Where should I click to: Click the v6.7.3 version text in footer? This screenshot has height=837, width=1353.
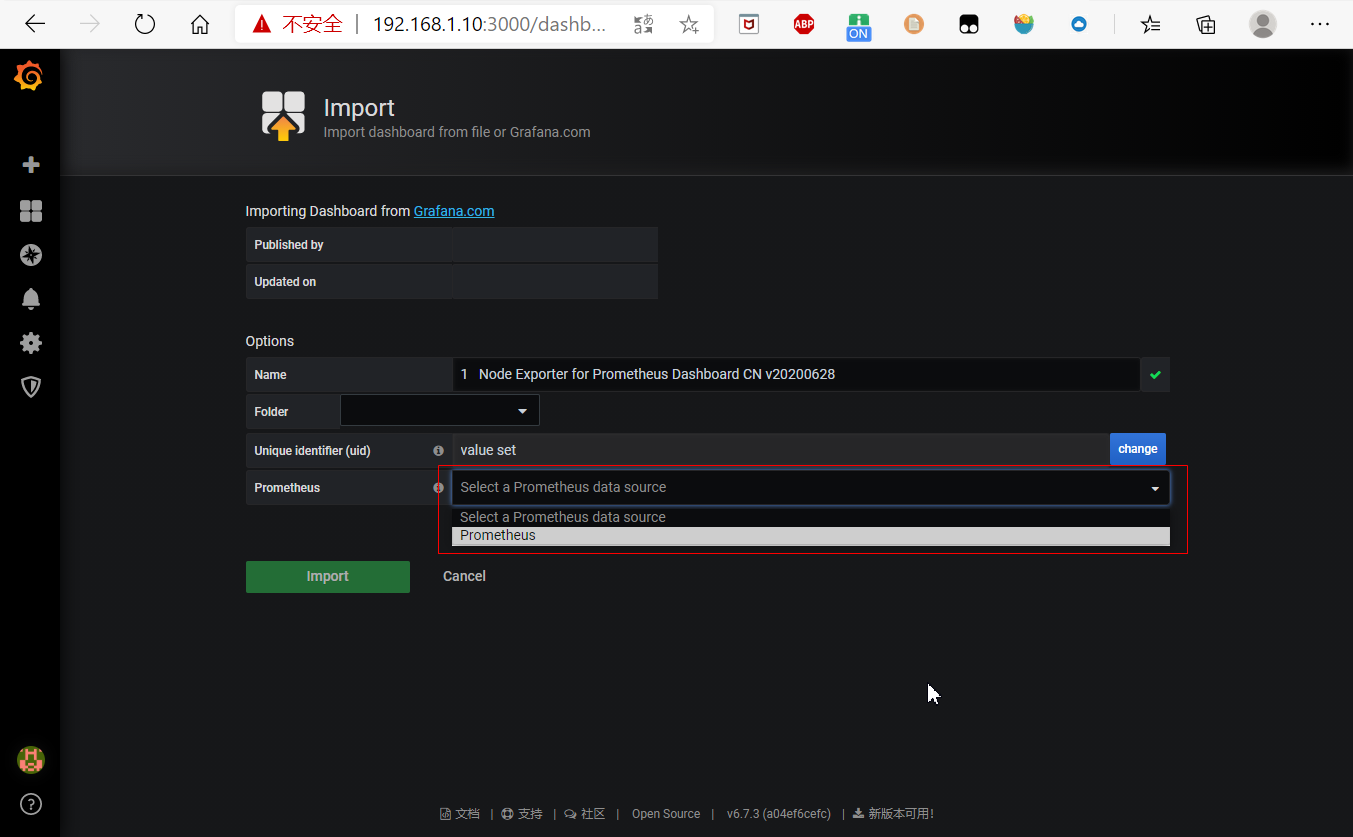point(779,814)
